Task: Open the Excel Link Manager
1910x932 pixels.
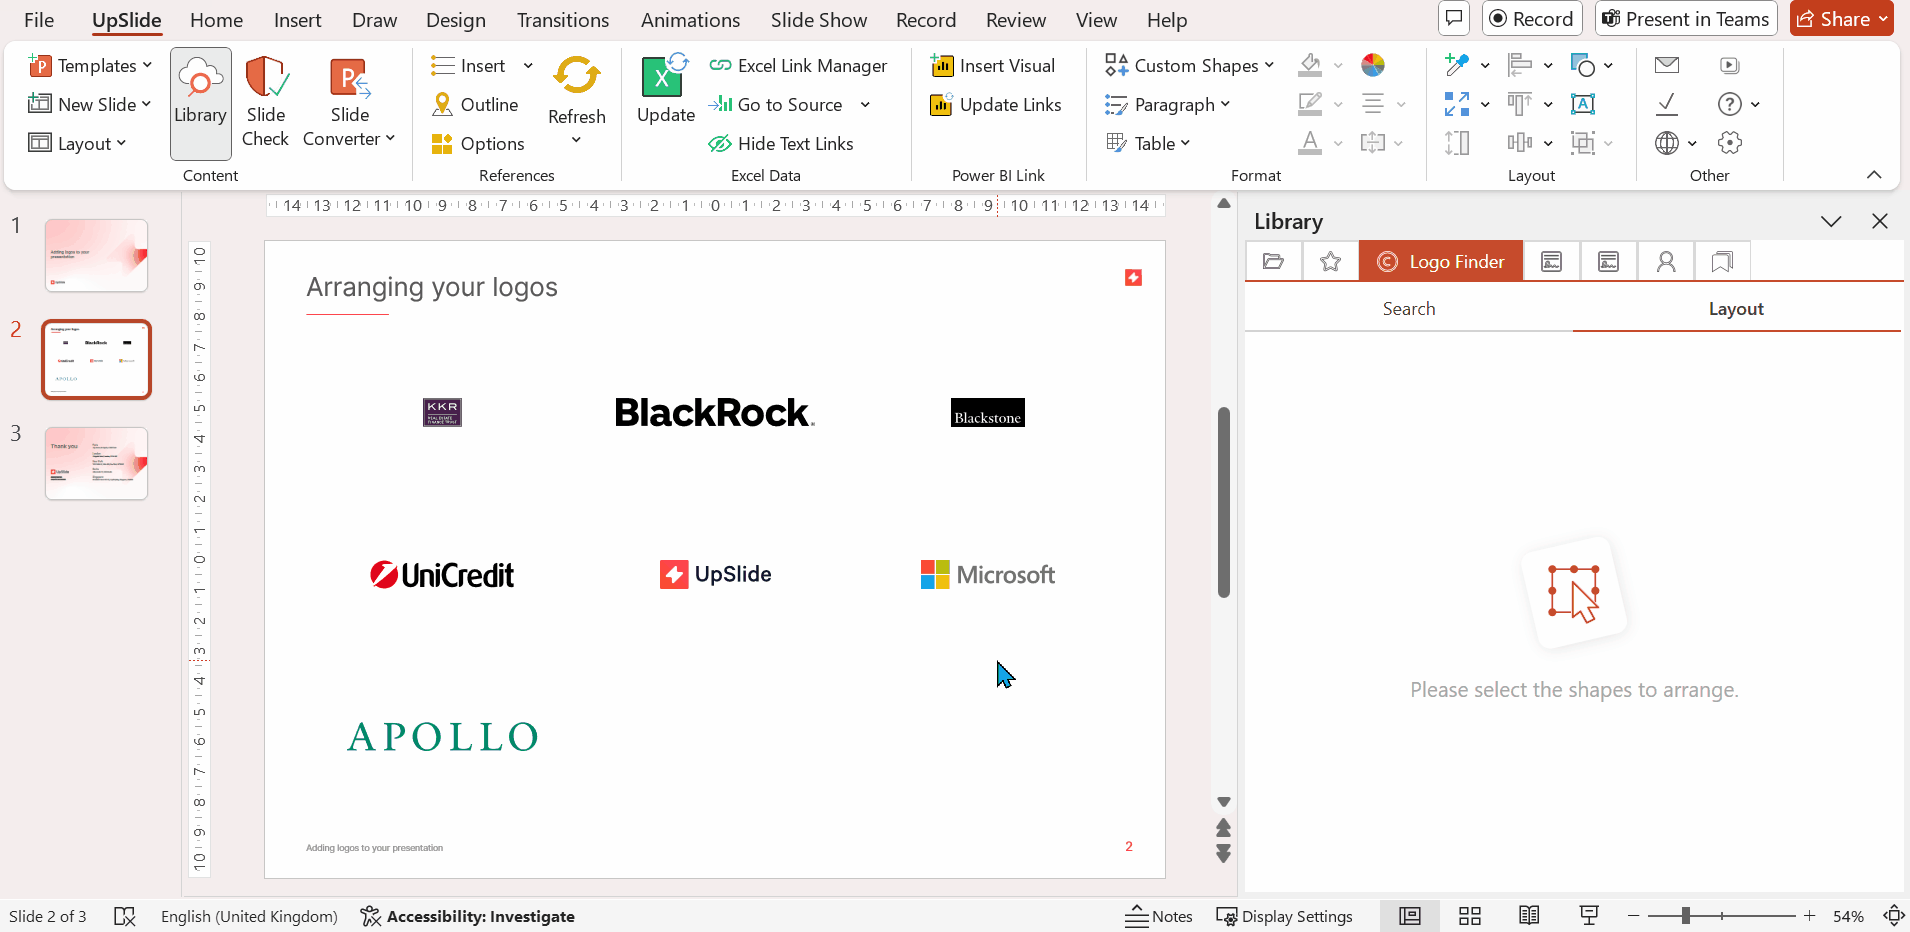Action: point(798,65)
